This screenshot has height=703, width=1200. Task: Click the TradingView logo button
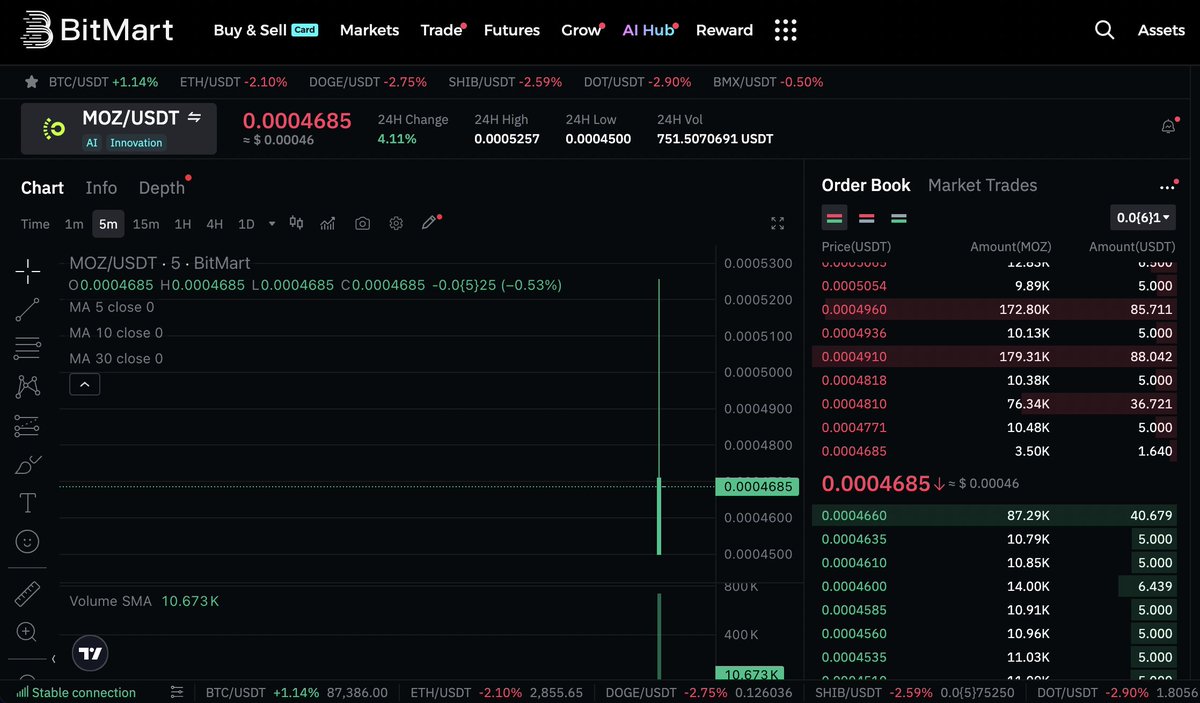click(90, 653)
